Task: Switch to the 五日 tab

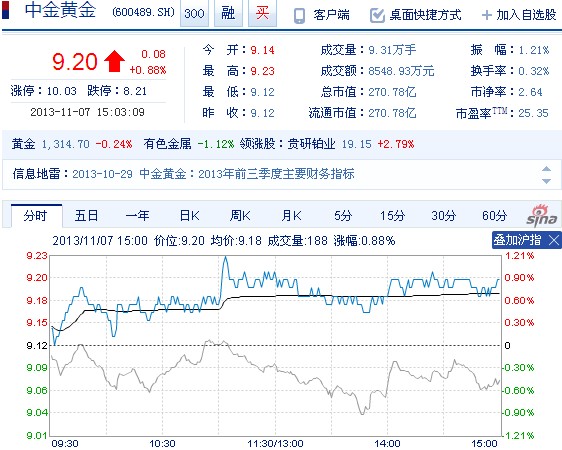Action: (x=86, y=216)
